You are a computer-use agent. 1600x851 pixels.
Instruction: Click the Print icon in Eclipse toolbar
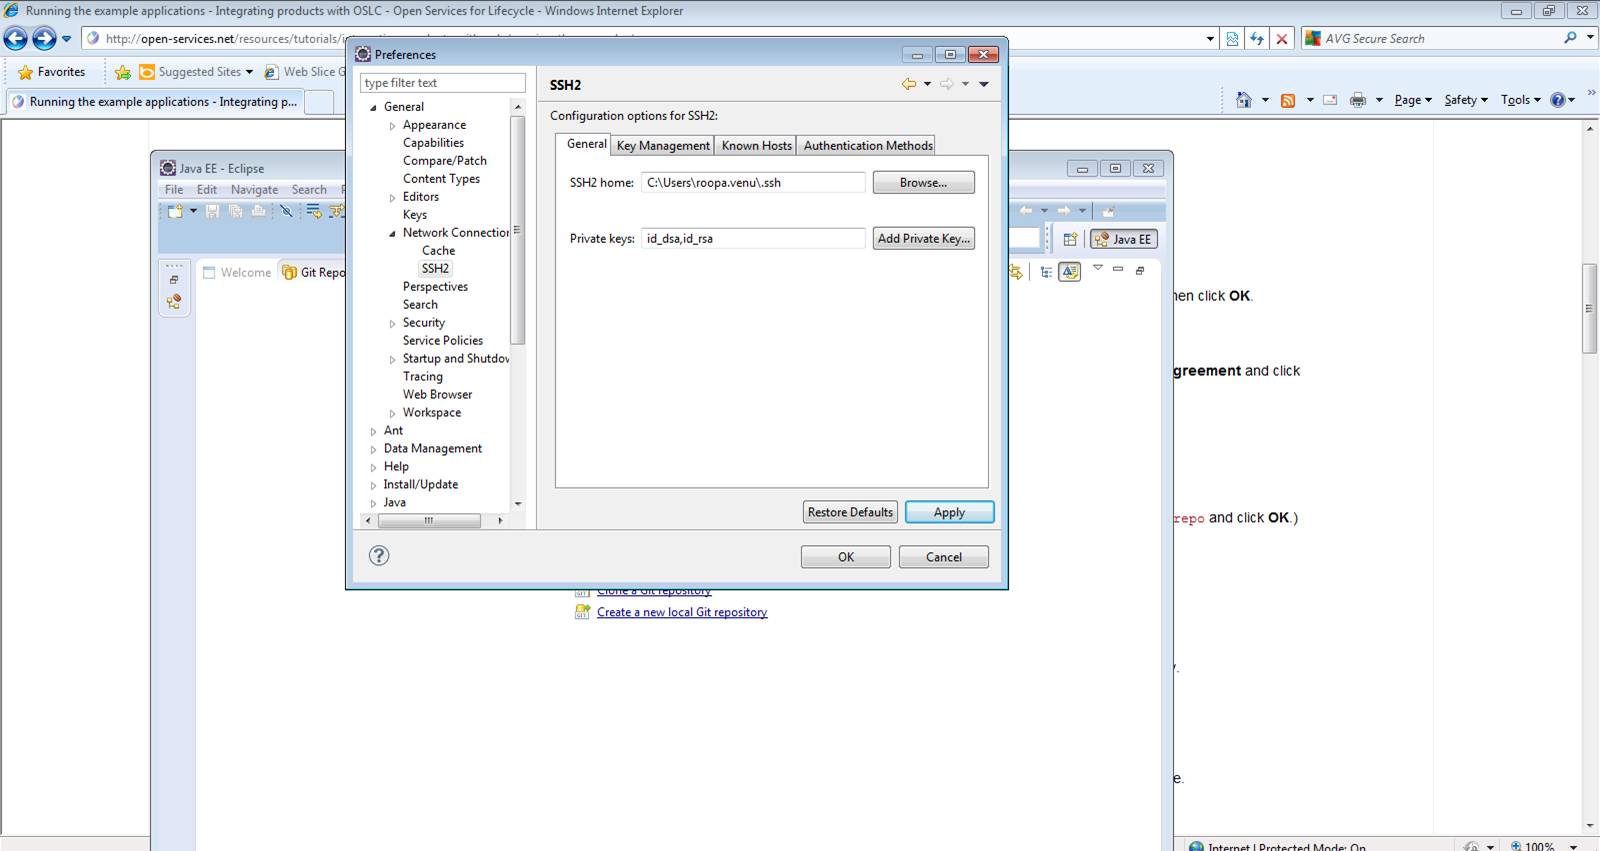258,211
